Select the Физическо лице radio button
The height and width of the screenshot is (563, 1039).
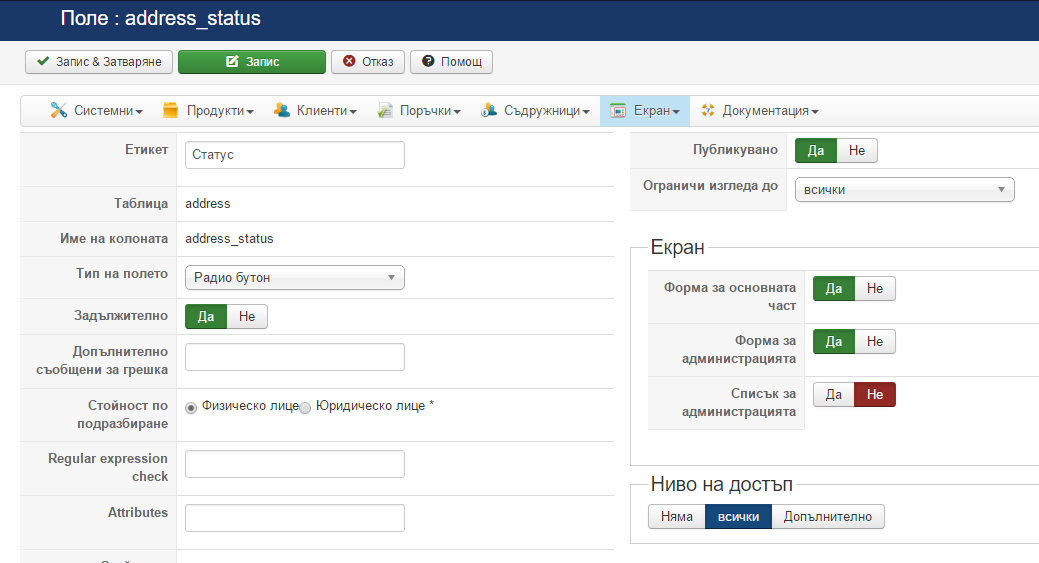(191, 407)
